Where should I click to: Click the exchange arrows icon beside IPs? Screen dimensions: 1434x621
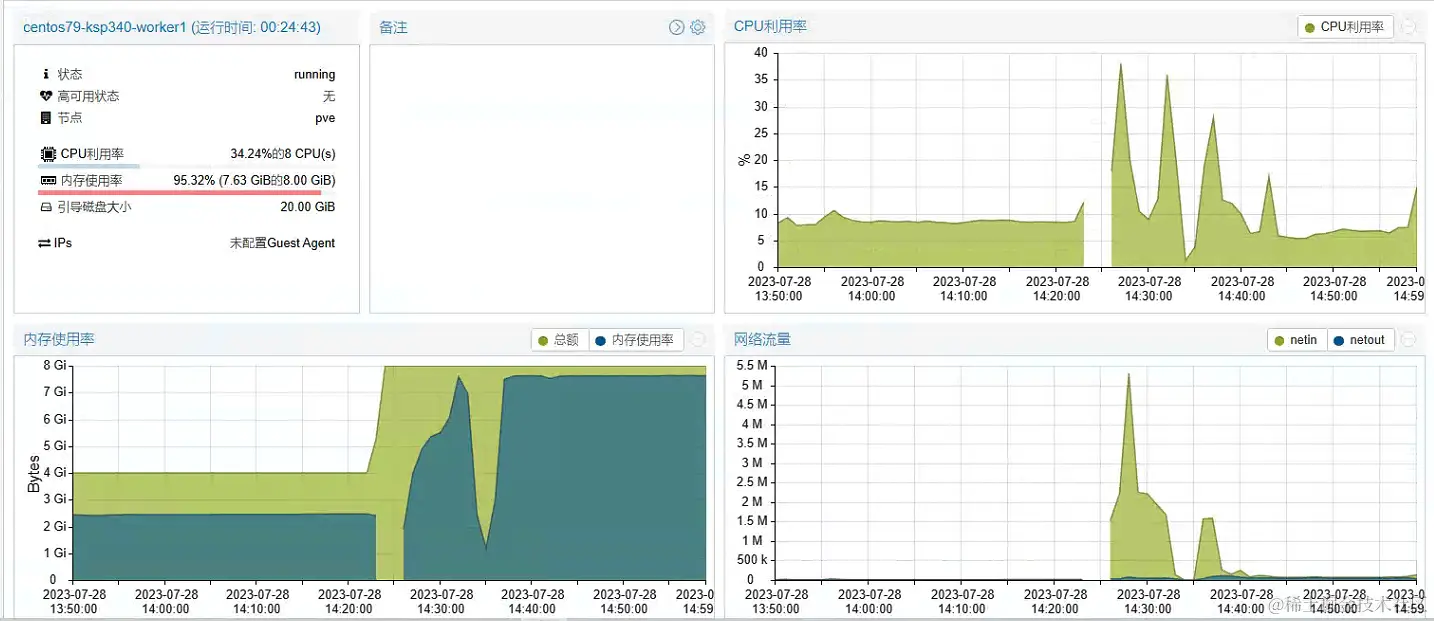pos(45,243)
